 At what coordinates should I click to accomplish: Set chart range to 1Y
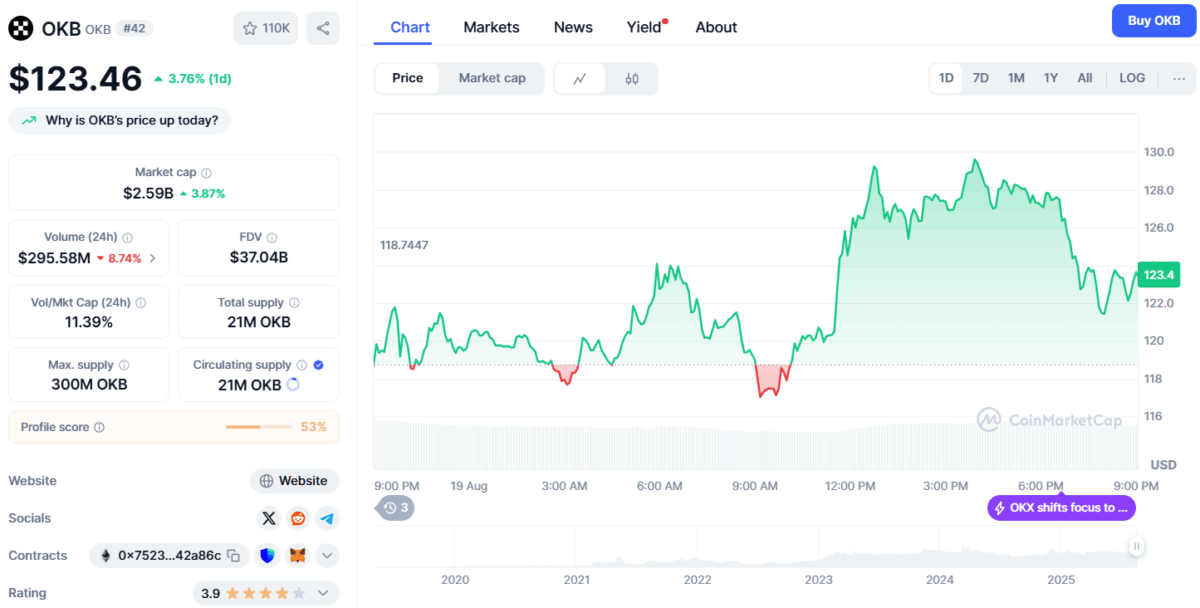tap(1051, 78)
